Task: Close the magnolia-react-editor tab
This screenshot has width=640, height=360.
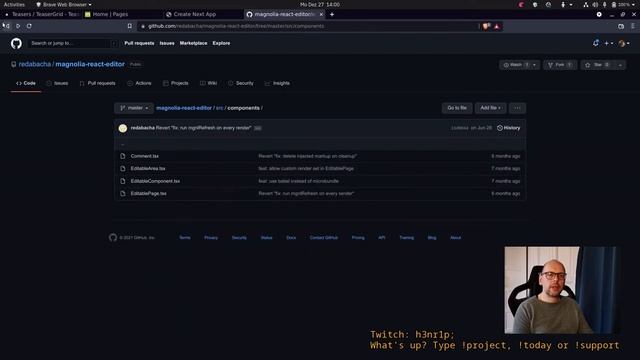Action: (x=321, y=14)
